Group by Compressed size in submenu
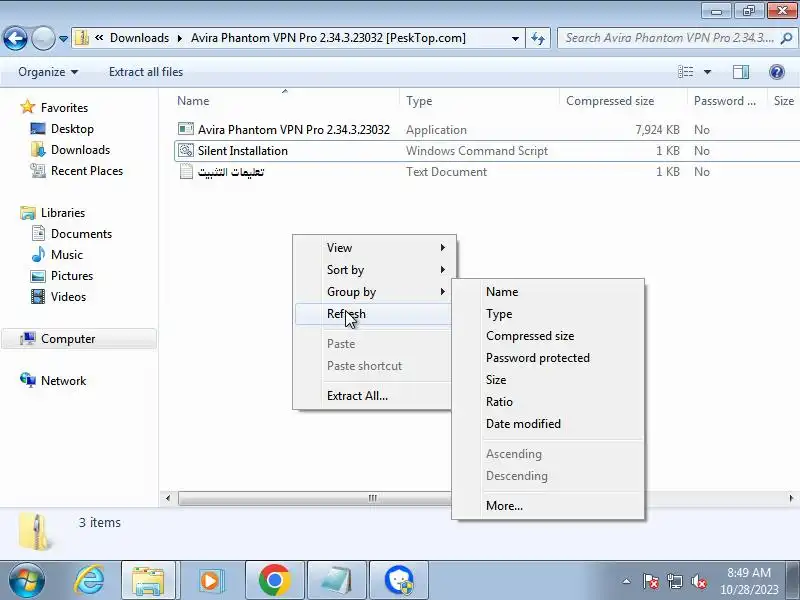Screen dimensions: 800x600 tap(548, 336)
